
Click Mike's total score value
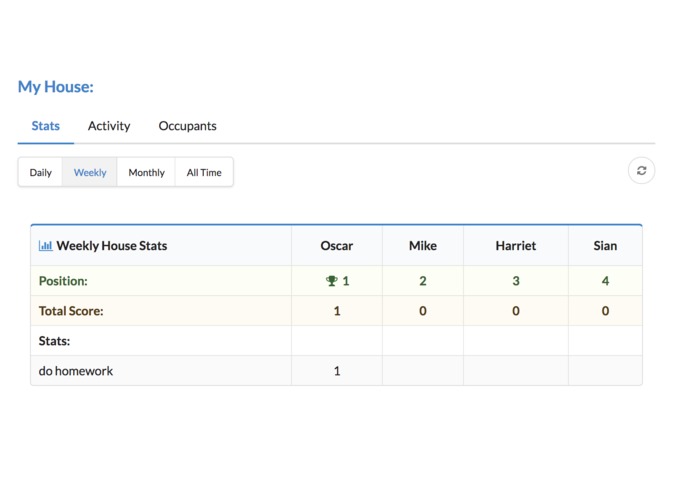[x=423, y=311]
